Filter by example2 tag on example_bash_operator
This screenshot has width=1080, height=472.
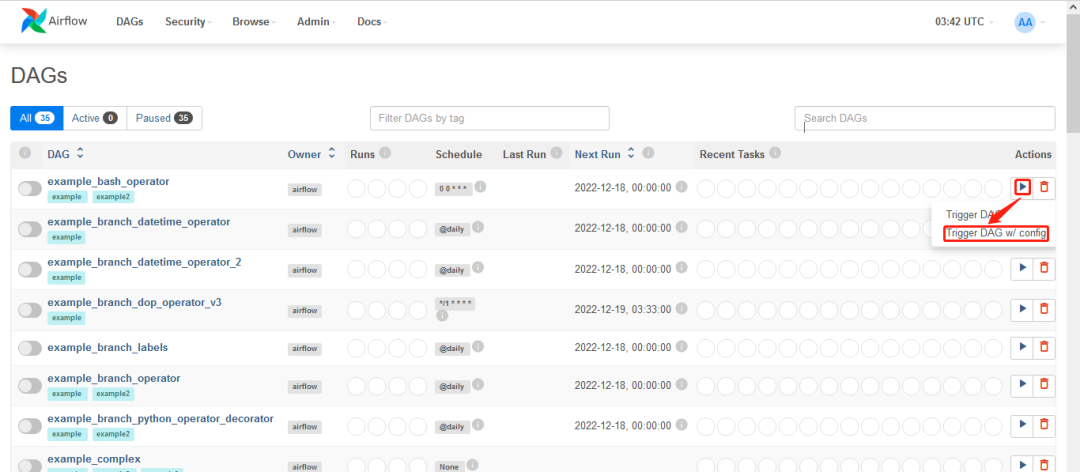click(113, 196)
